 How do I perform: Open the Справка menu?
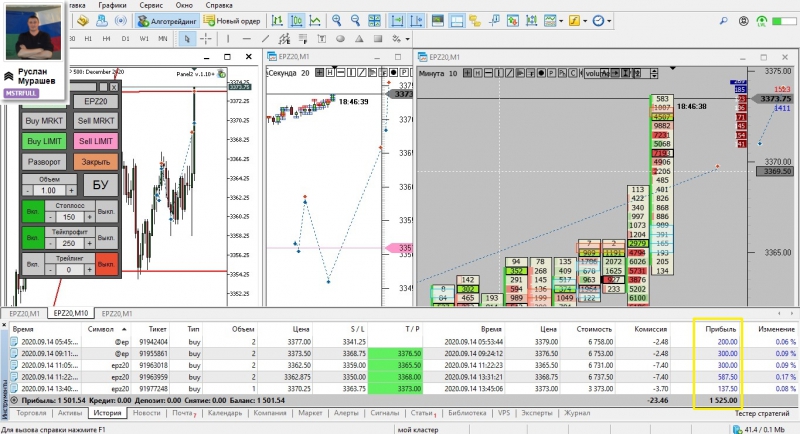click(x=219, y=5)
